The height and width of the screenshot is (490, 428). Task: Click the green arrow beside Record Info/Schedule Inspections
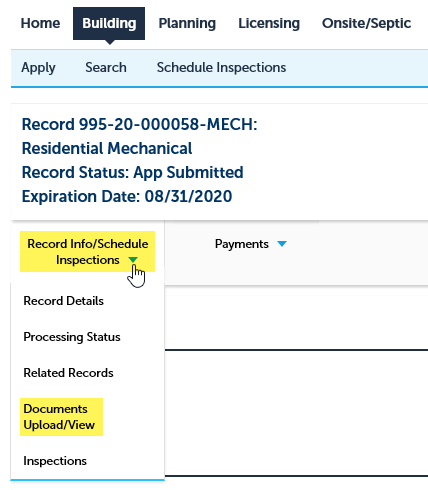[133, 260]
